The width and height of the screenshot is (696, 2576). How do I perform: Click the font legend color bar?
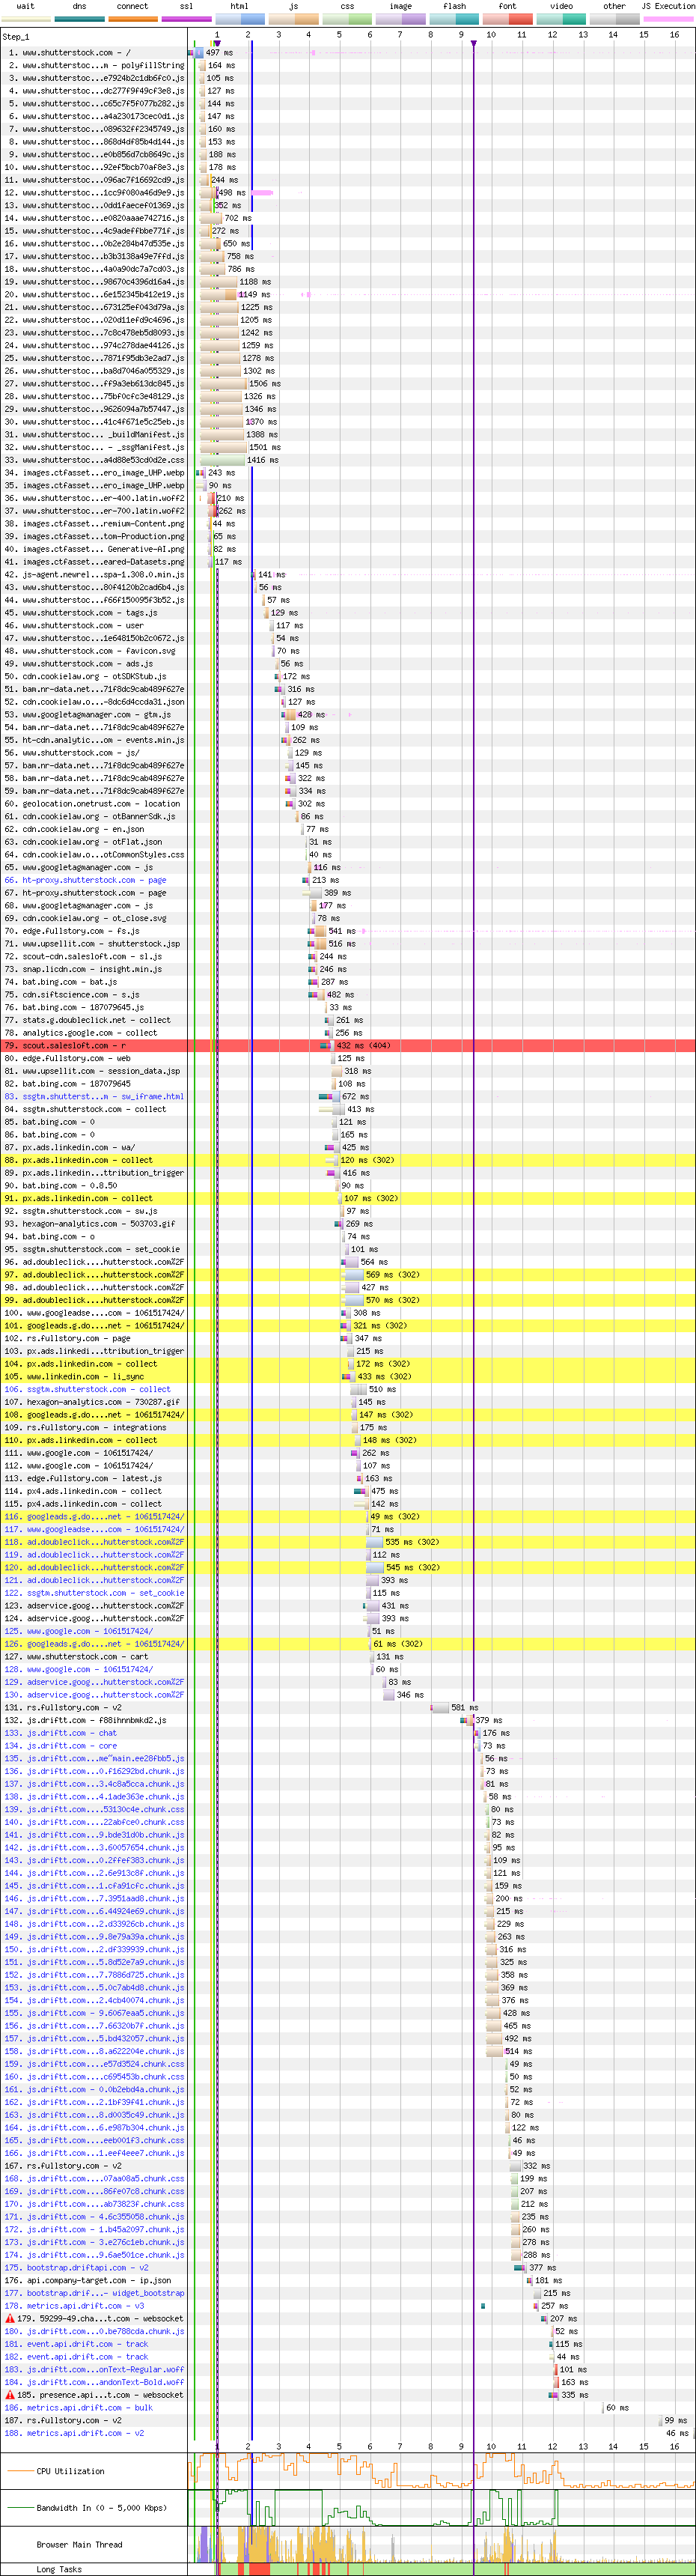tap(507, 18)
